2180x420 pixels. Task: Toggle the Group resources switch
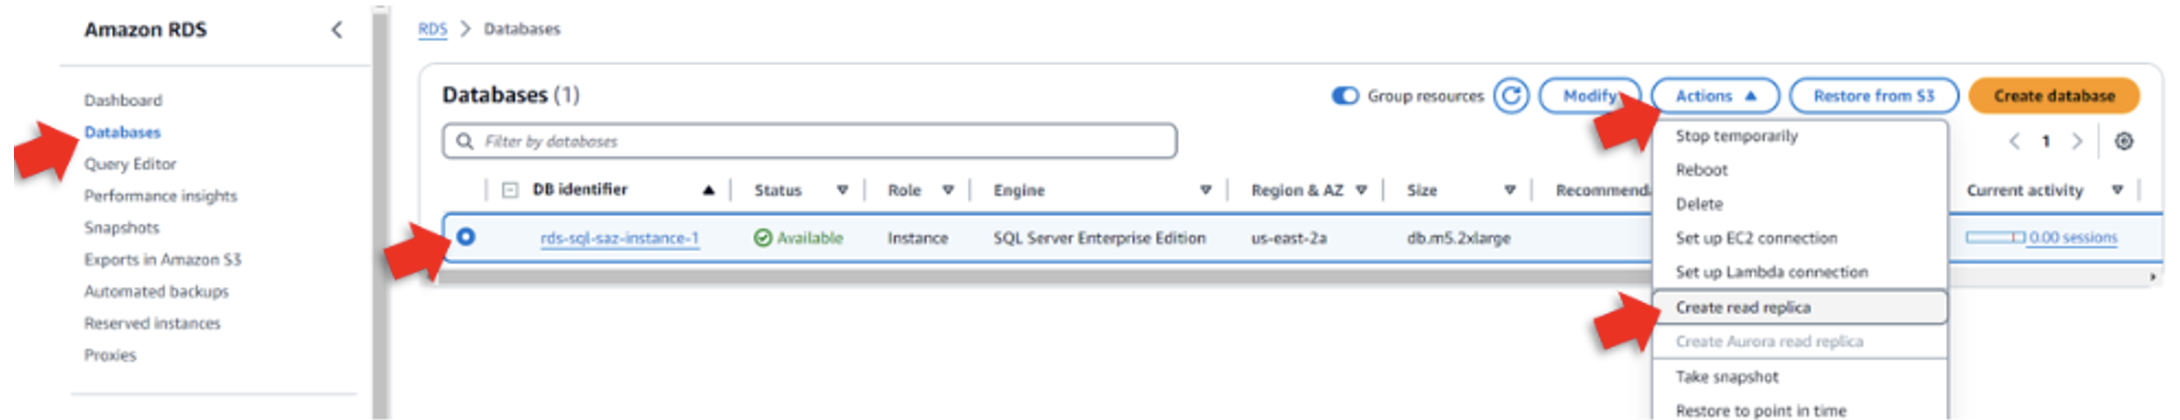[1345, 96]
